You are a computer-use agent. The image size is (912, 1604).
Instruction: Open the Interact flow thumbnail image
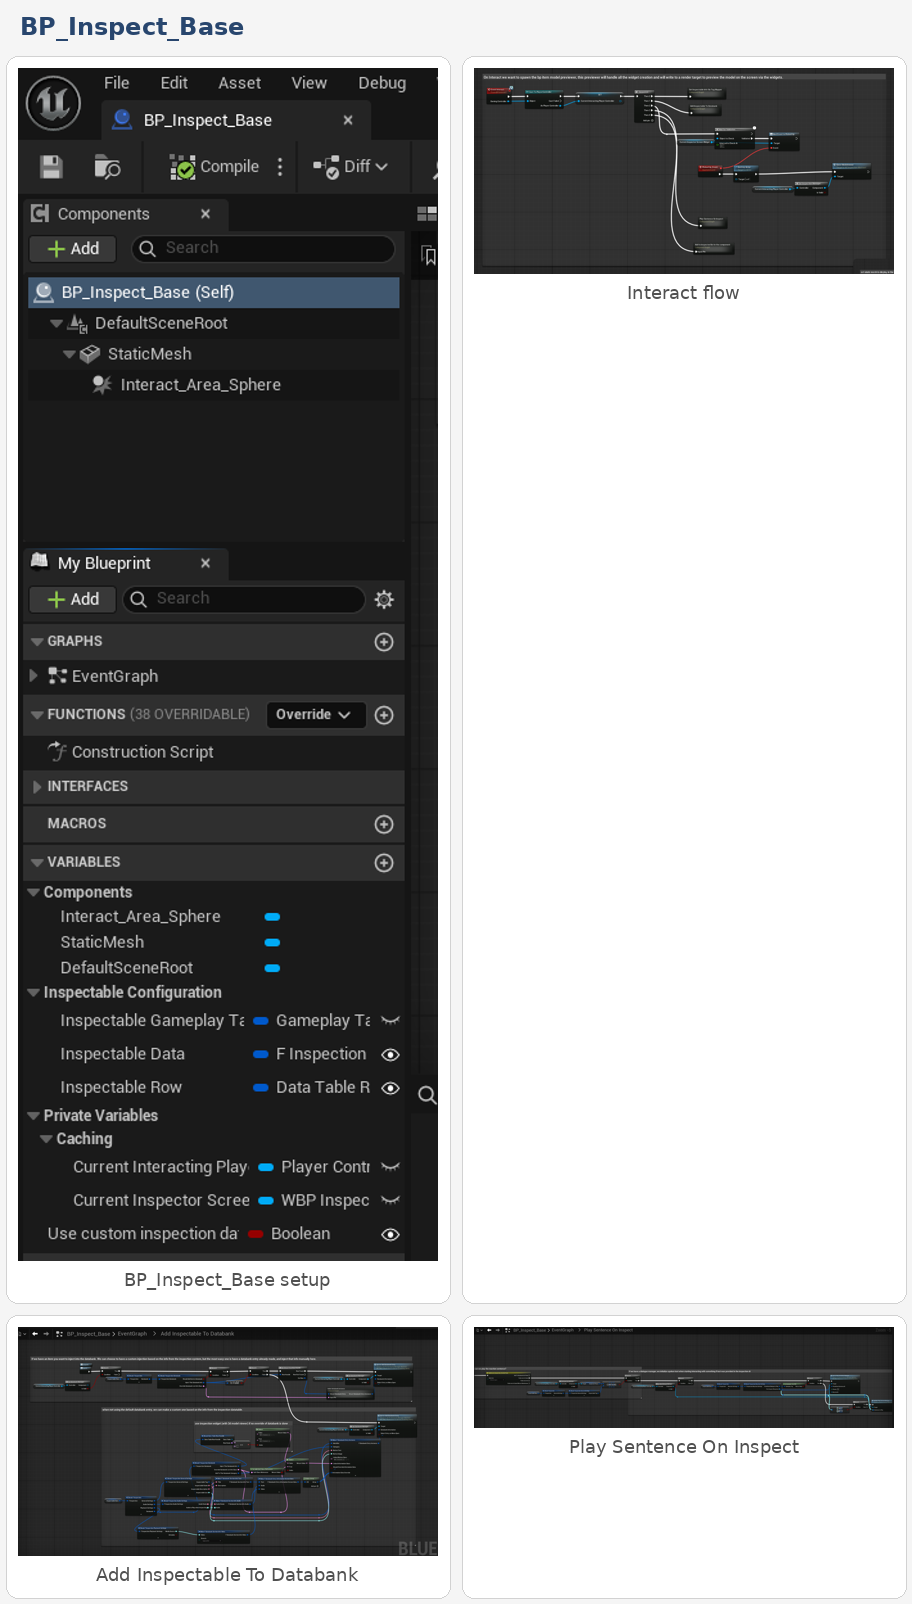(684, 171)
